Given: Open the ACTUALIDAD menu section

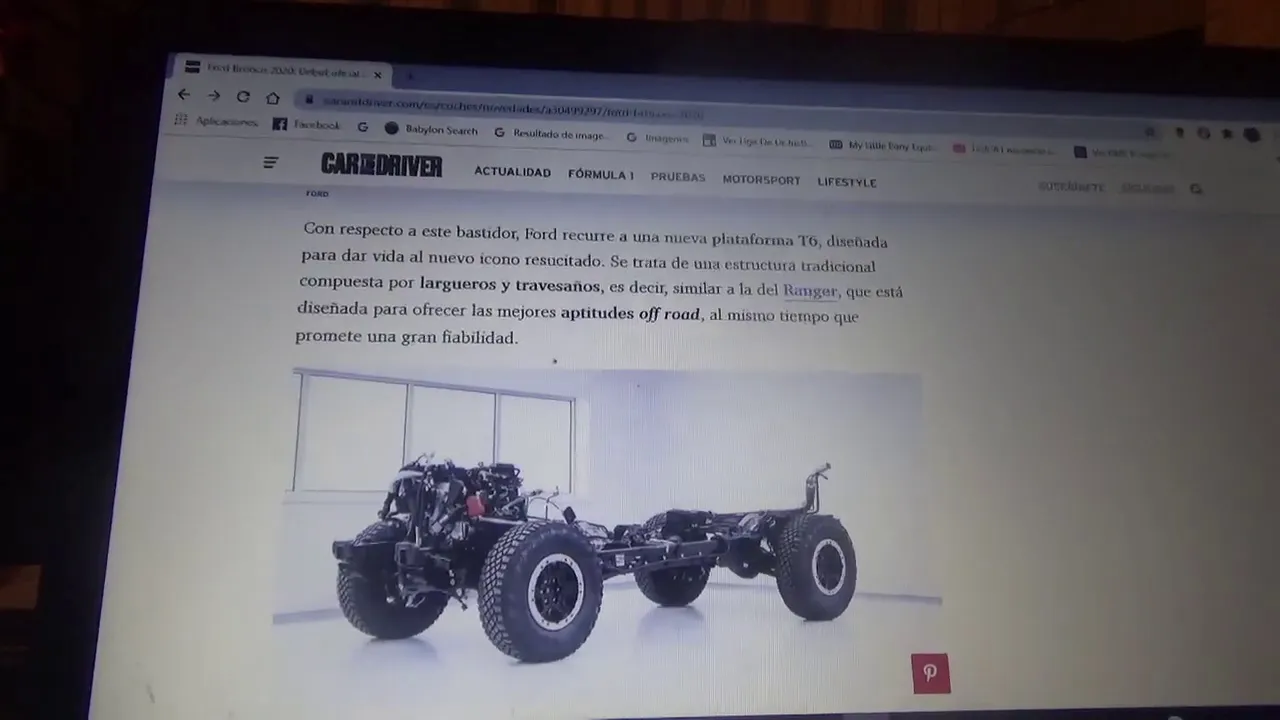Looking at the screenshot, I should tap(512, 172).
